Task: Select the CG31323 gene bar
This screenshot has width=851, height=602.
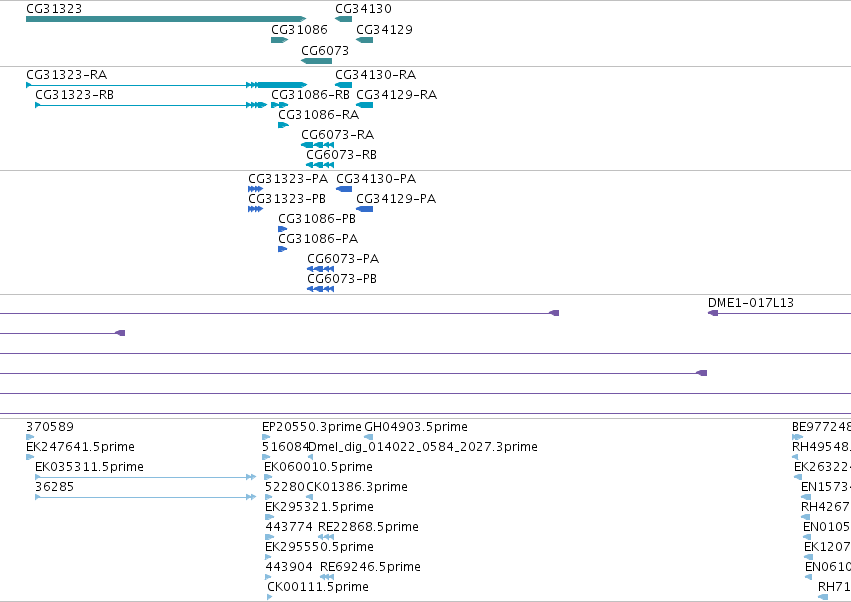Action: 166,19
